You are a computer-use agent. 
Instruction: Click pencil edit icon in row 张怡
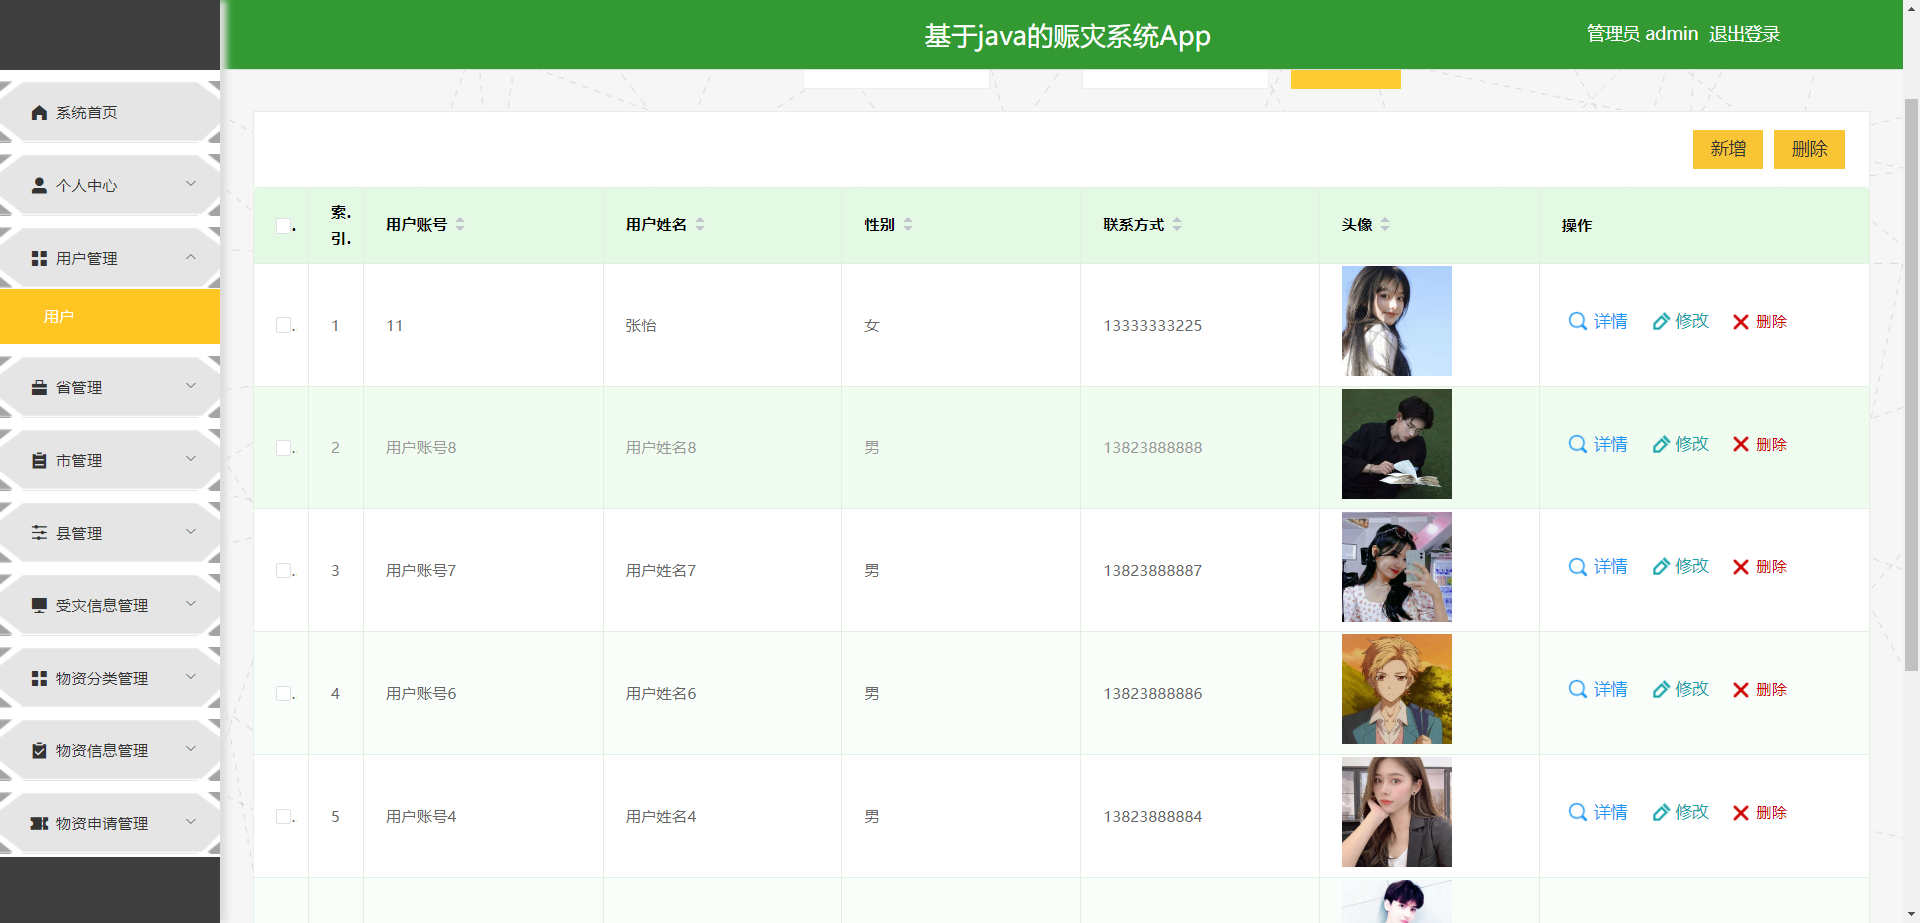(x=1661, y=321)
